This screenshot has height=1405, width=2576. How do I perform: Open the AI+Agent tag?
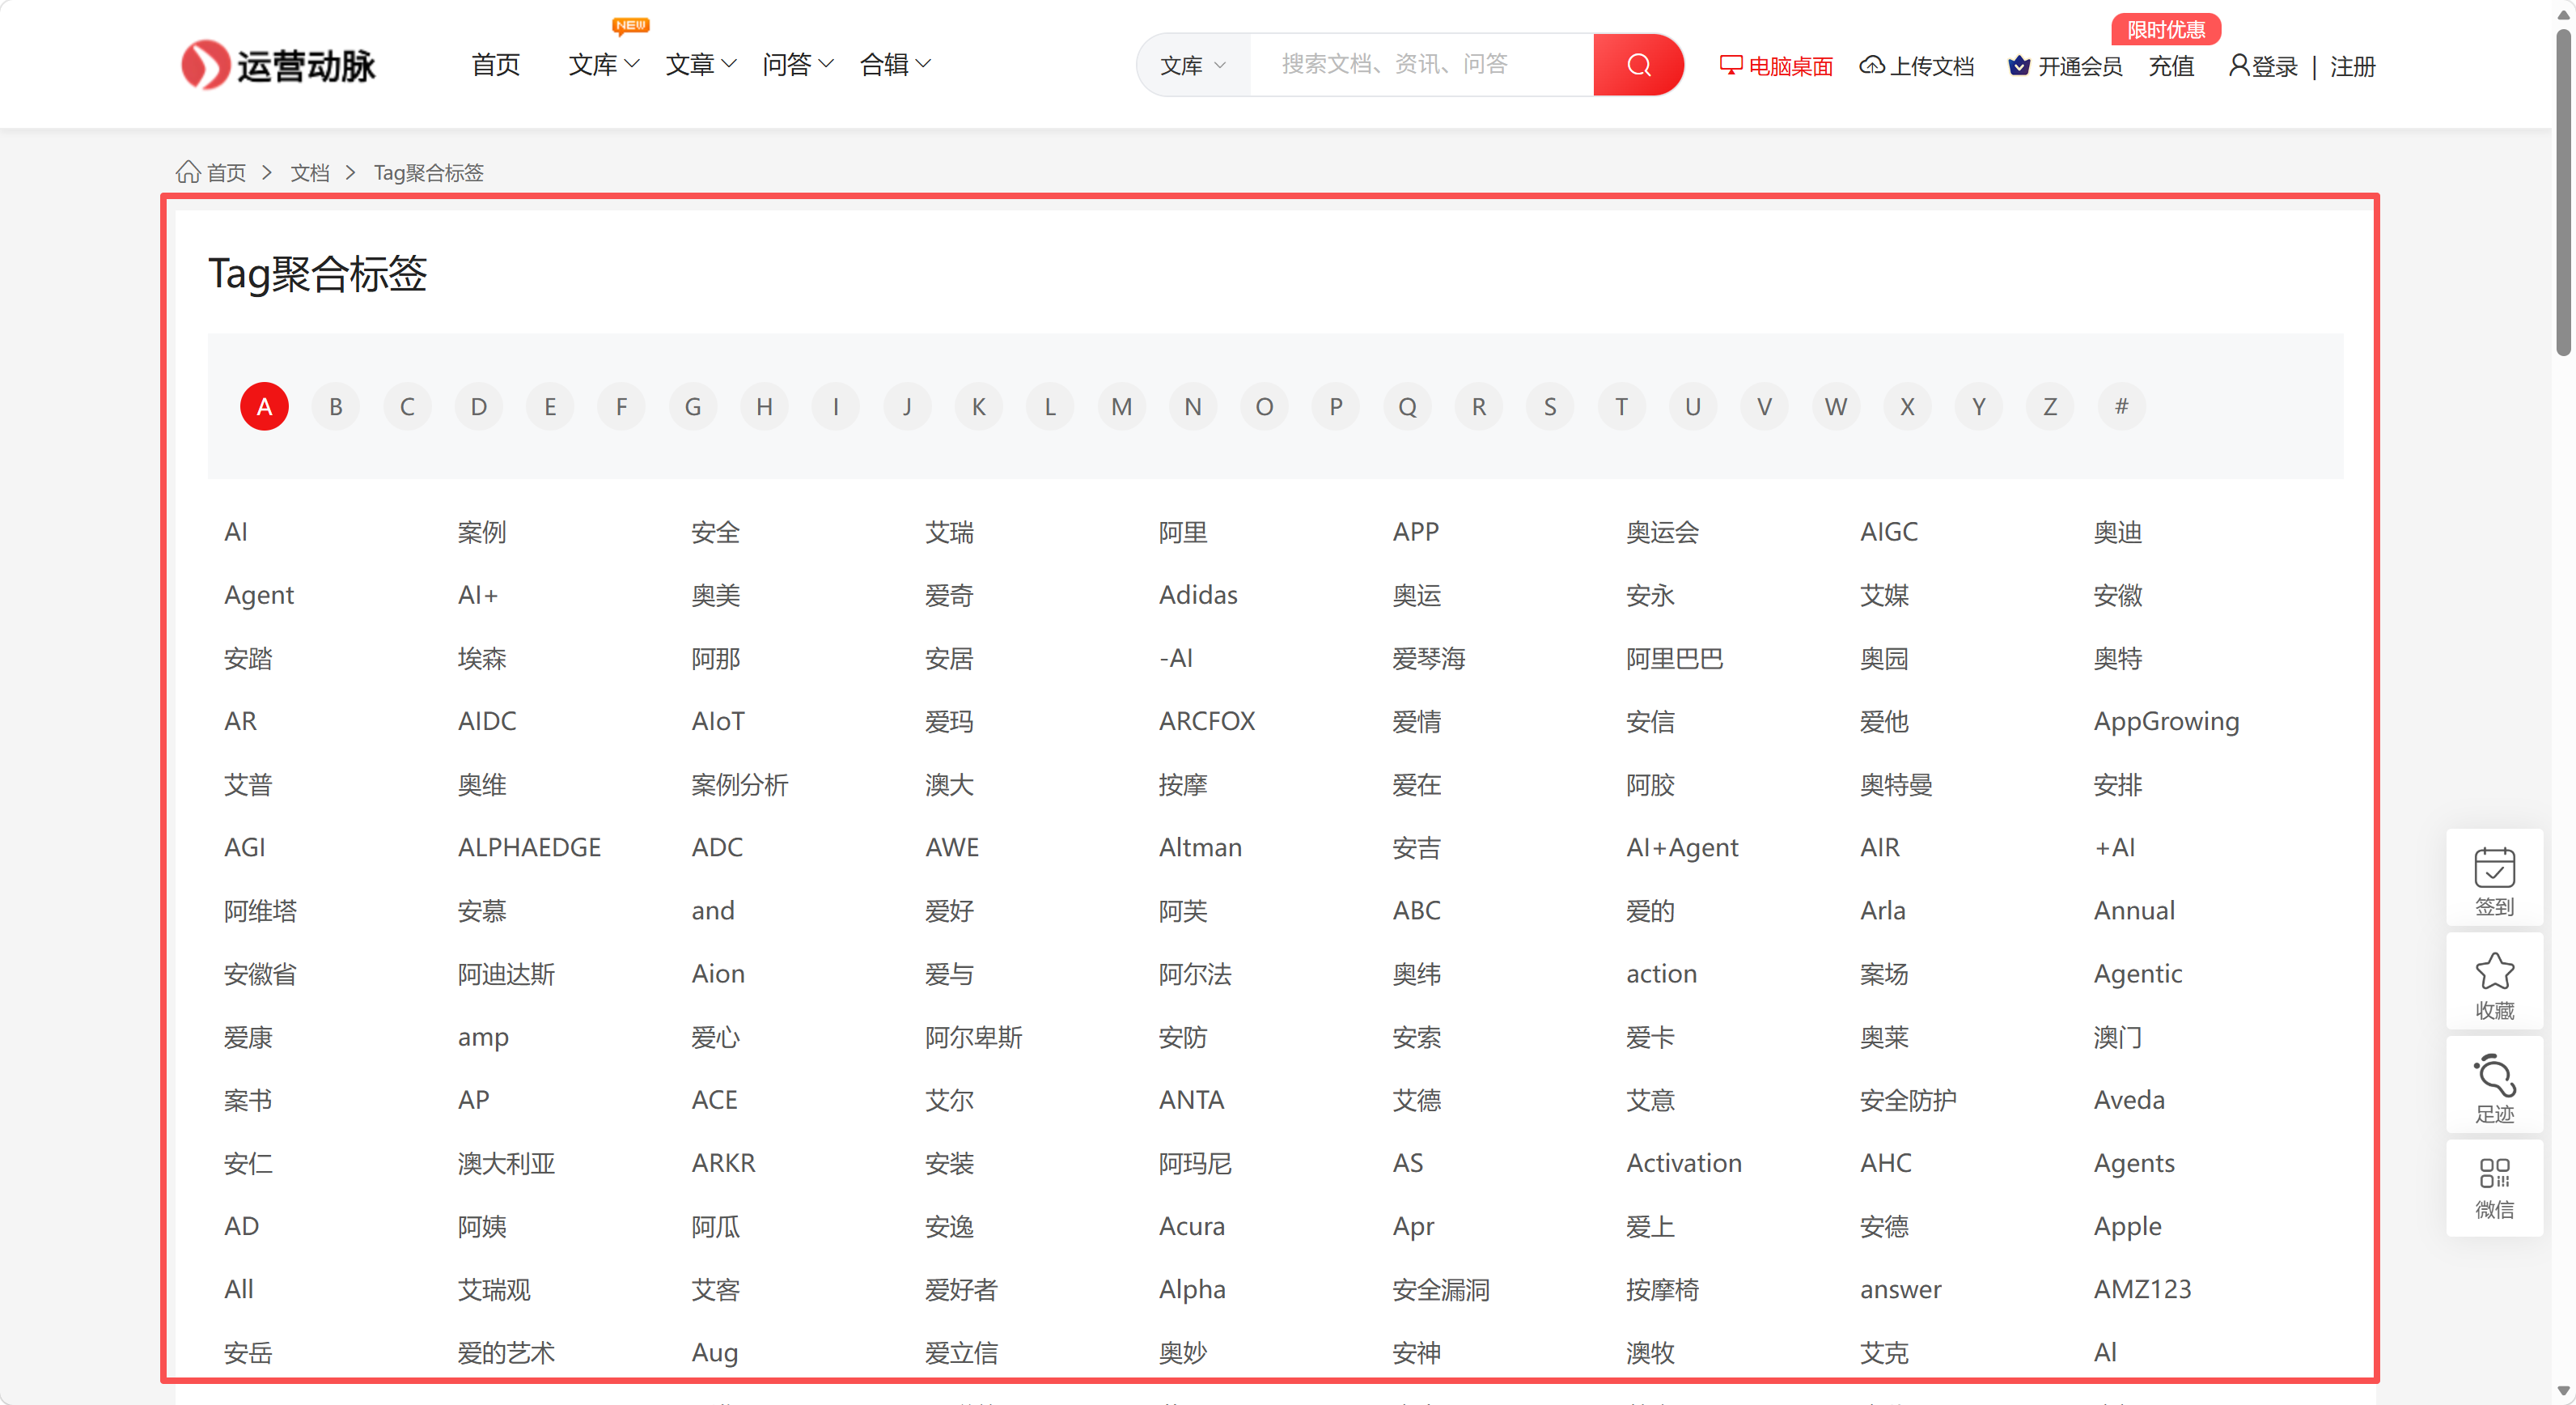pos(1682,847)
